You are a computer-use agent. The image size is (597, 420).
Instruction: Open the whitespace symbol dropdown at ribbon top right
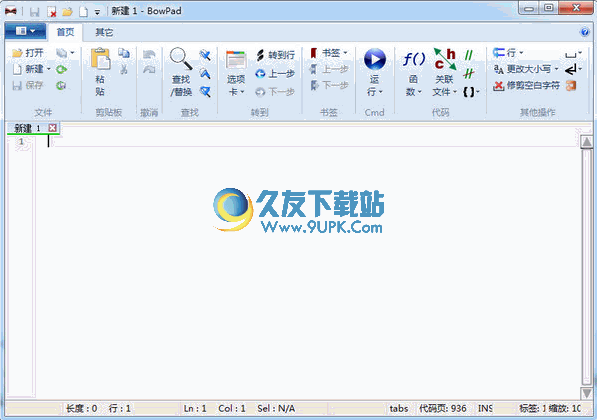pos(573,53)
